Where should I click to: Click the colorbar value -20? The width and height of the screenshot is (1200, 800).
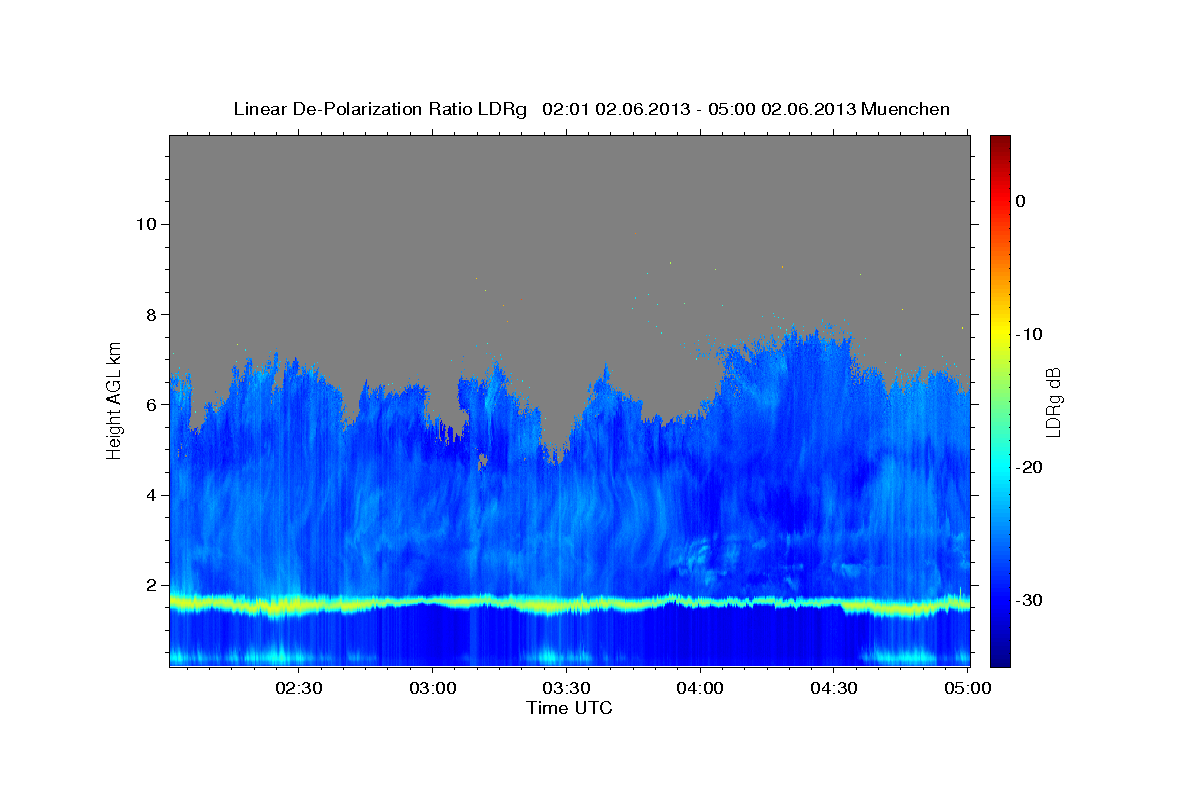tap(1029, 467)
